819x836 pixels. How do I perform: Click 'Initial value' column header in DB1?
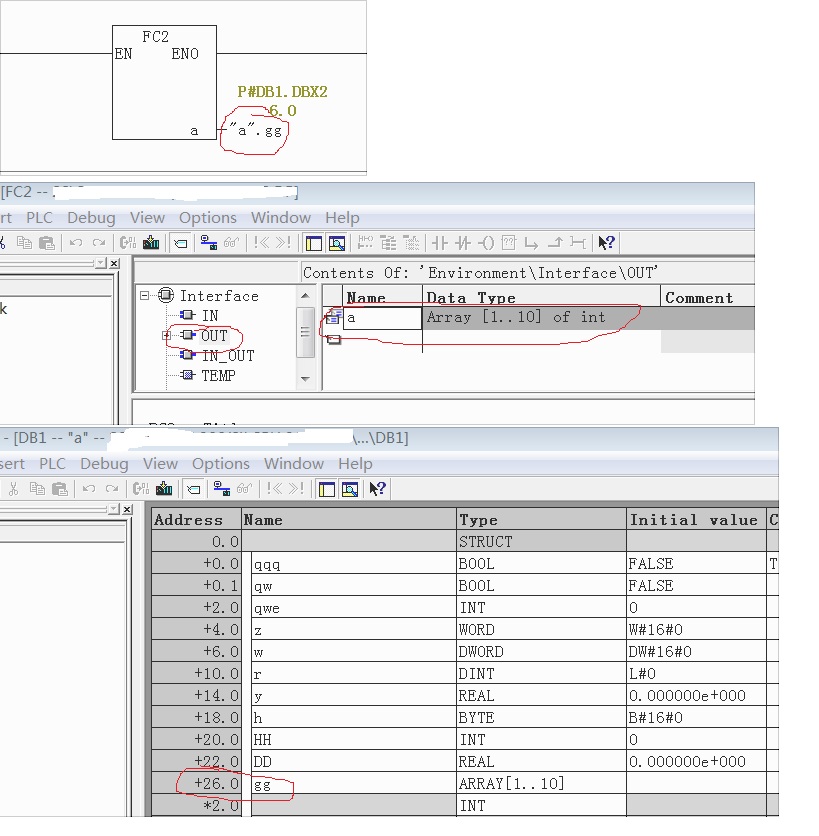click(696, 519)
